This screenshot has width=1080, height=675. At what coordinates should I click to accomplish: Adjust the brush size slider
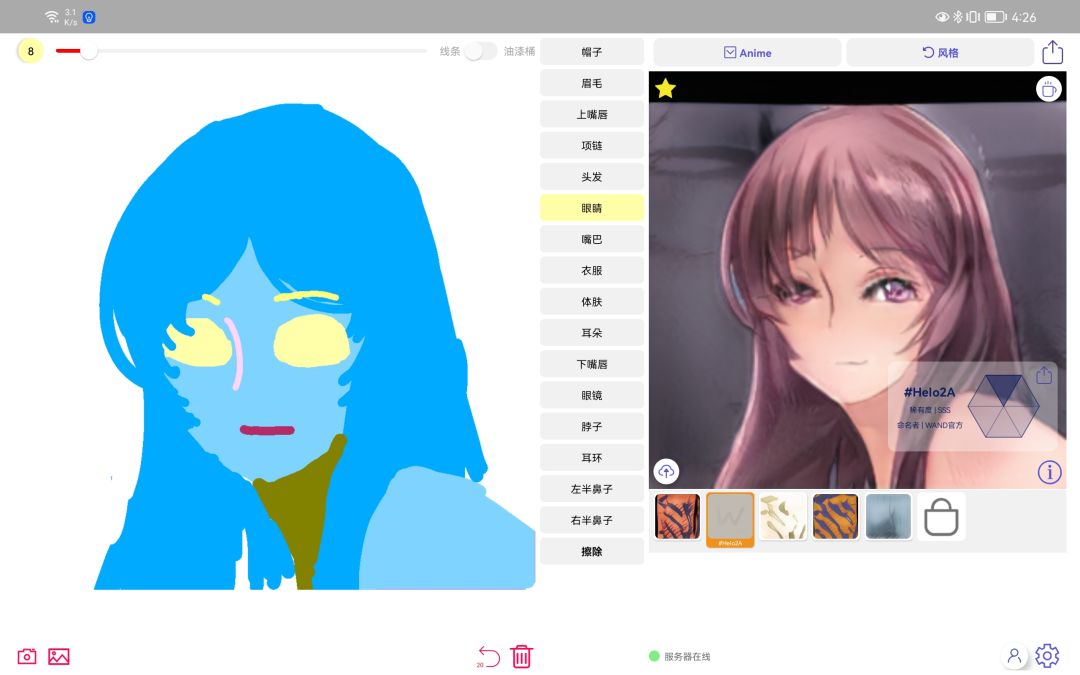click(241, 51)
